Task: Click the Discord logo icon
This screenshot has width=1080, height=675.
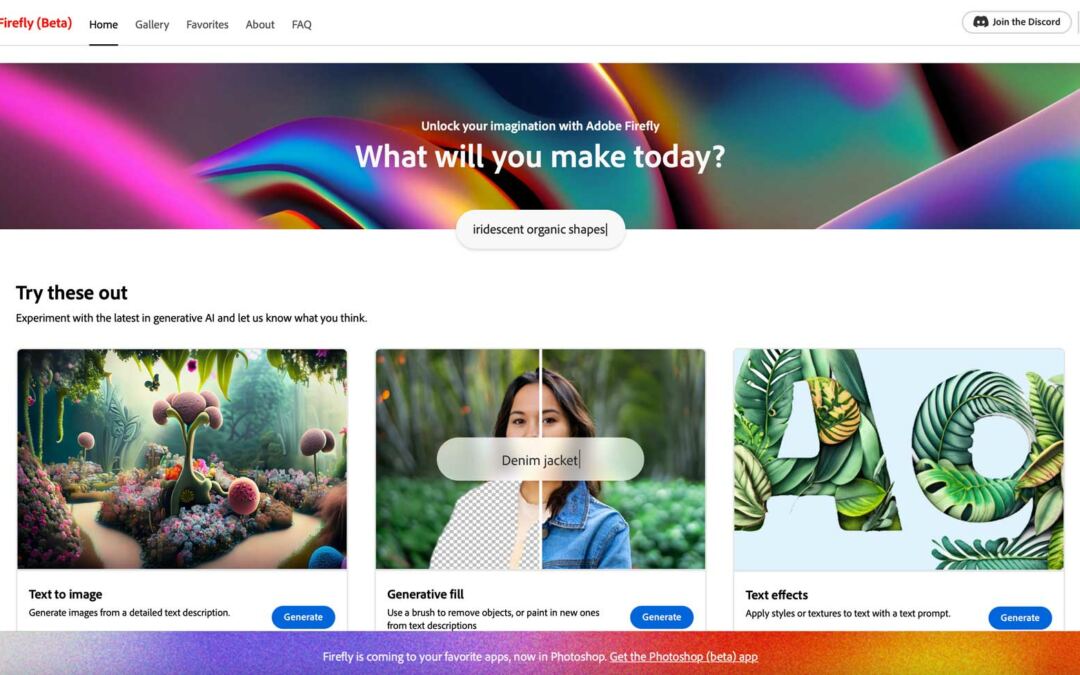Action: (x=980, y=22)
